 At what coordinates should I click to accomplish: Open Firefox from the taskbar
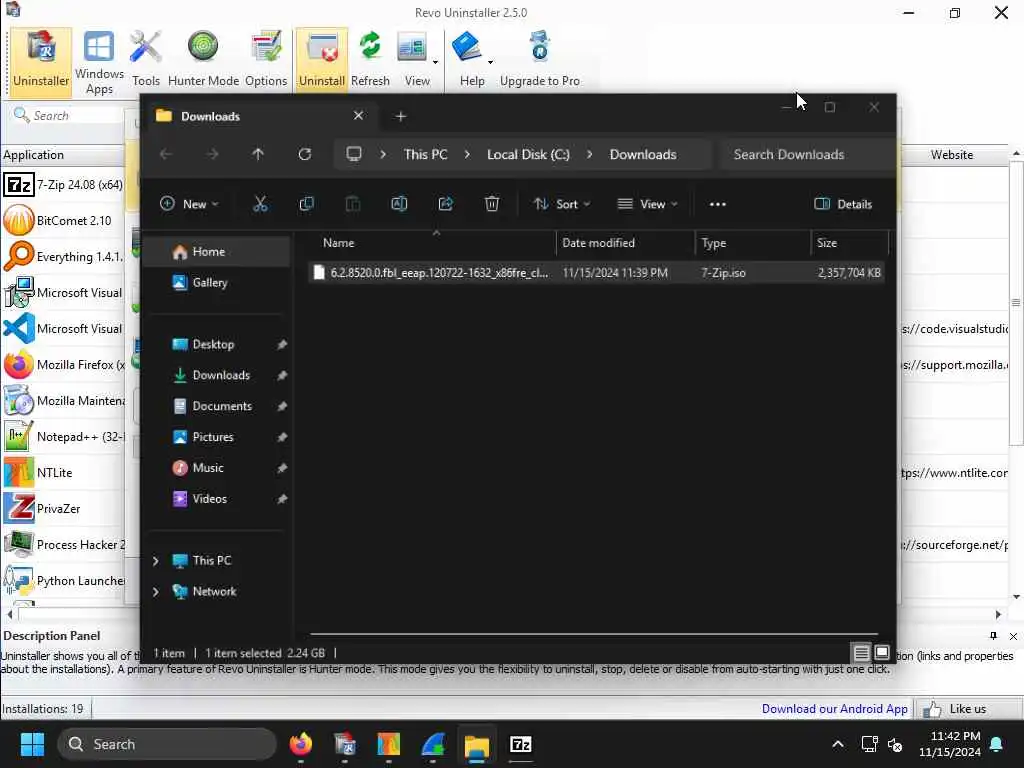pyautogui.click(x=300, y=744)
